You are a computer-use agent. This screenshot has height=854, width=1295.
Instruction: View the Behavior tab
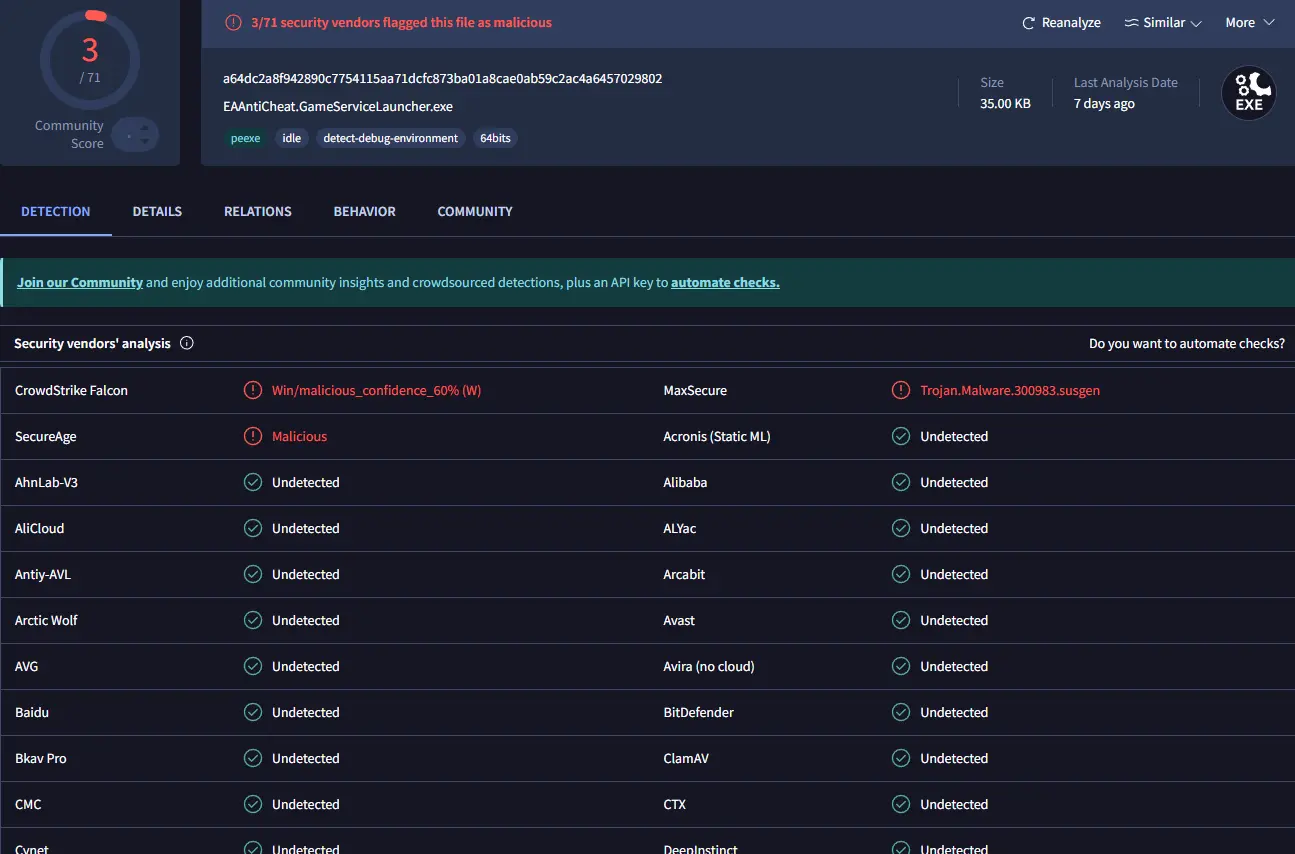(x=365, y=211)
